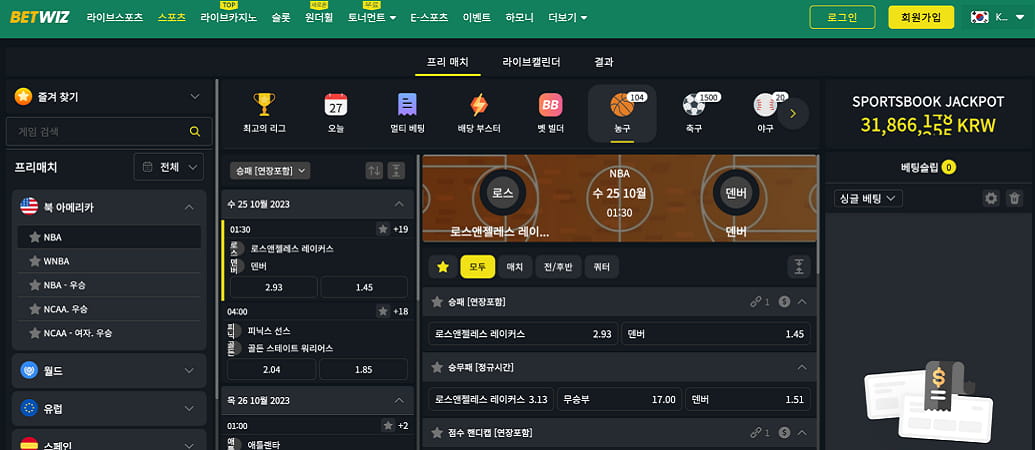
Task: Click the betslip settings gear icon
Action: (x=991, y=198)
